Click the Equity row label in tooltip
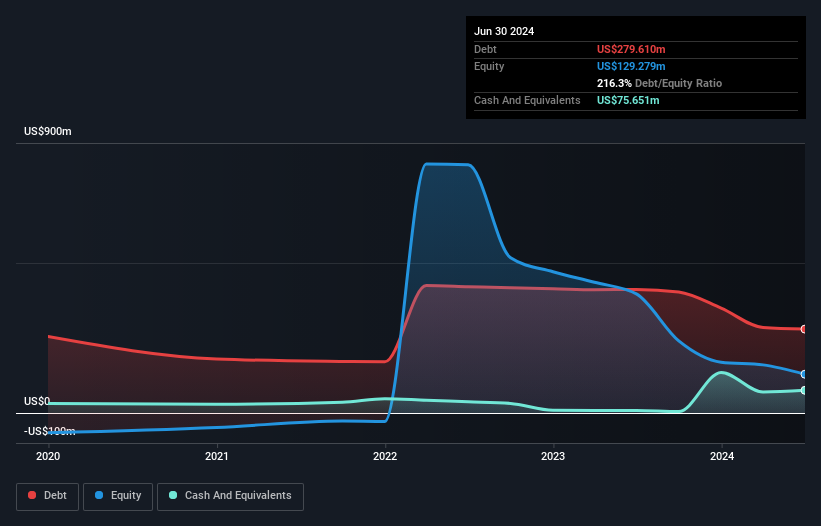Screen dimensions: 821x526 pyautogui.click(x=489, y=66)
